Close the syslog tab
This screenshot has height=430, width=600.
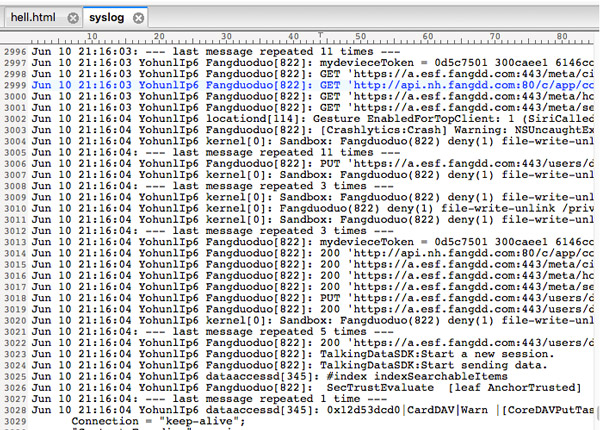[139, 18]
